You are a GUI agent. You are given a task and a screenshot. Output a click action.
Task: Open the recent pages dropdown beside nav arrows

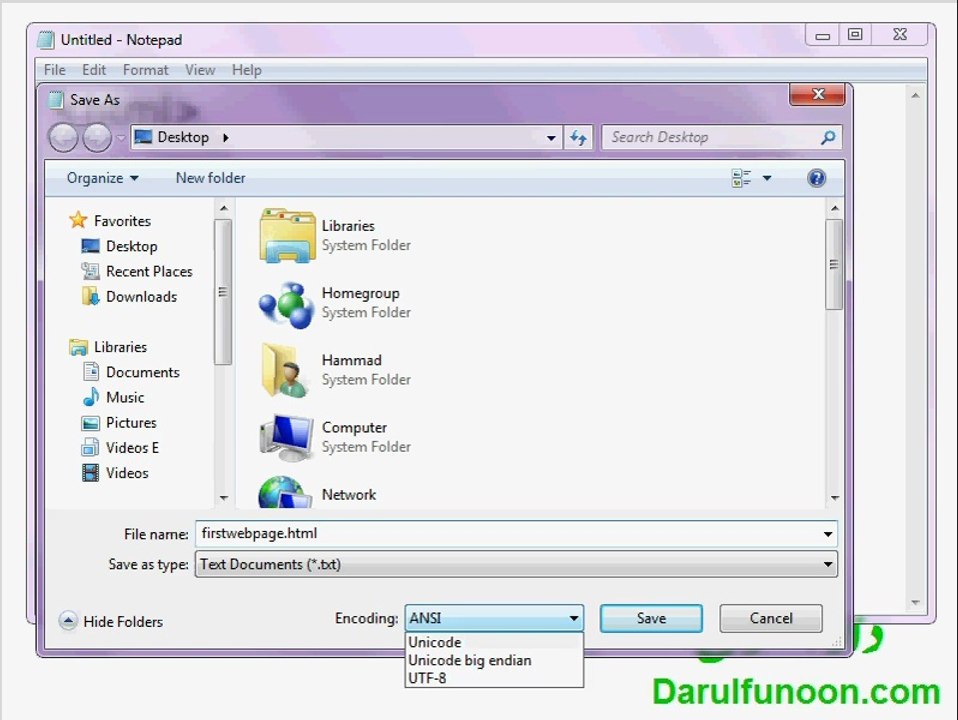point(121,138)
